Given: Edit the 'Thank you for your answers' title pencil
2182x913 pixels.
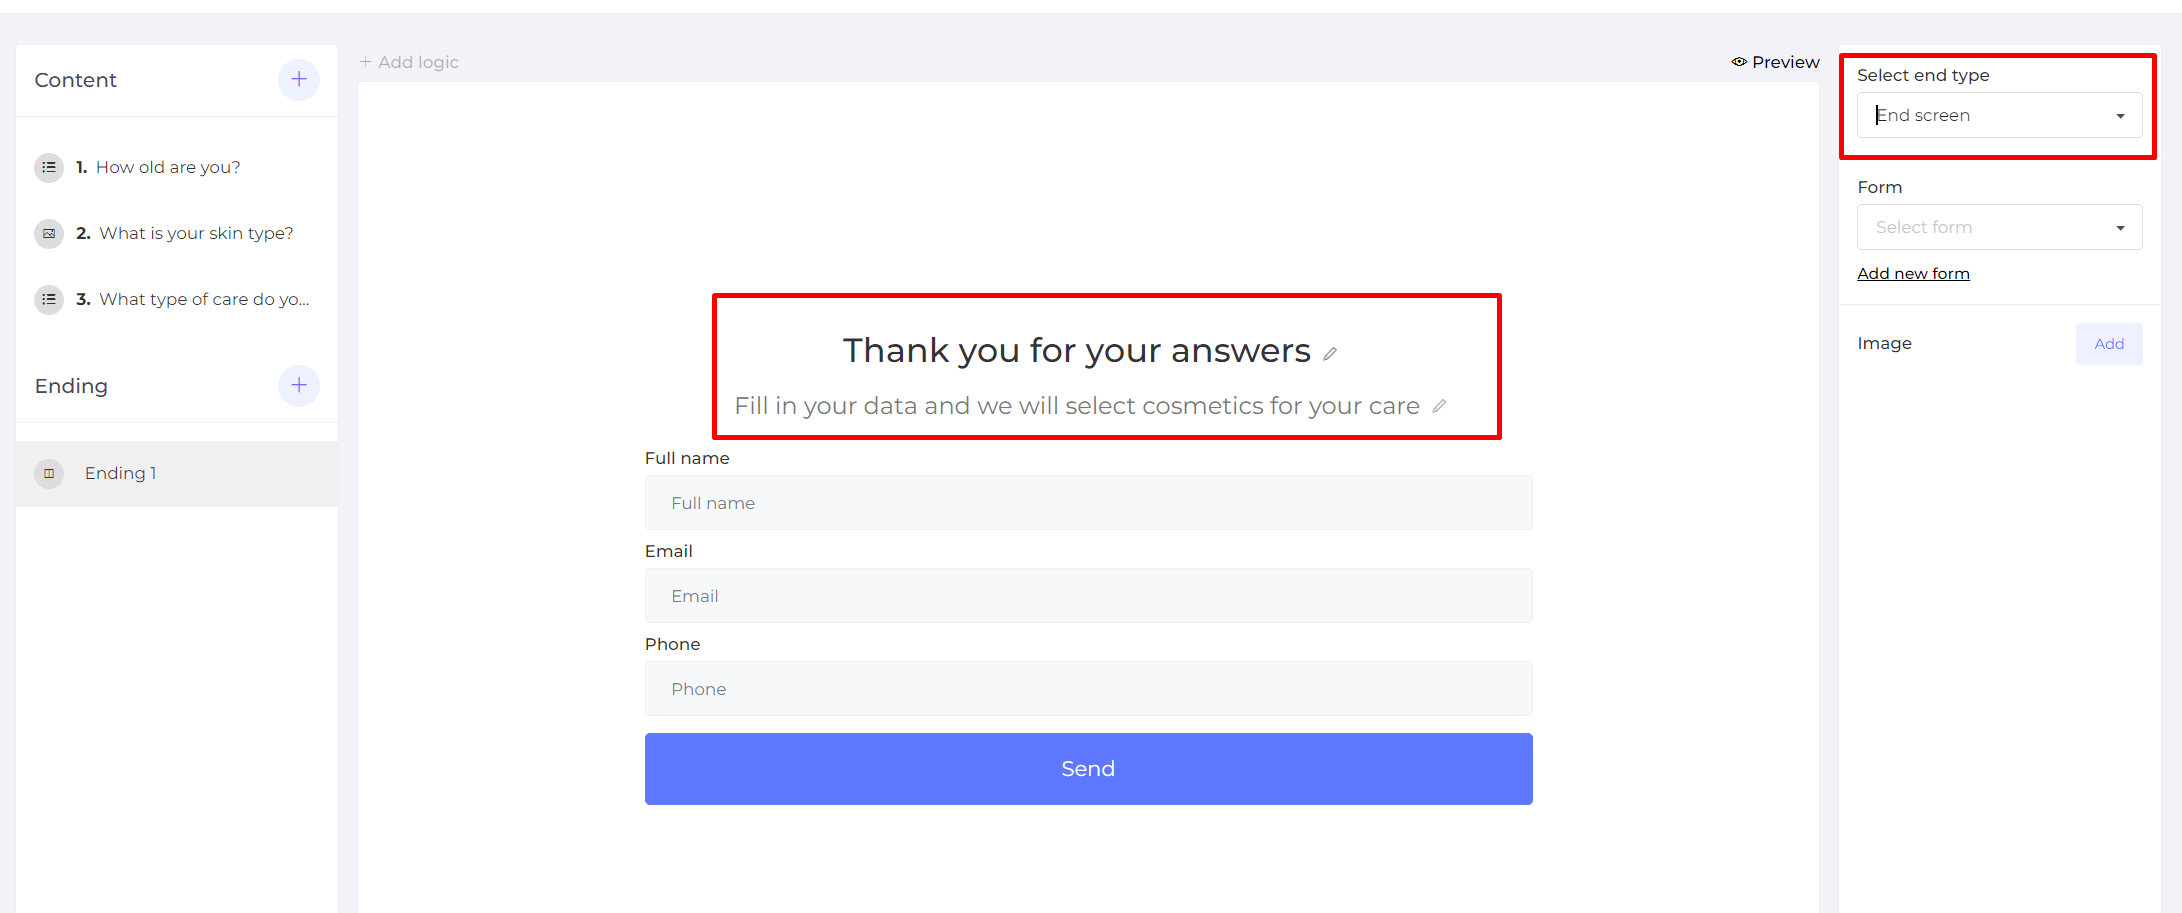Looking at the screenshot, I should coord(1330,353).
